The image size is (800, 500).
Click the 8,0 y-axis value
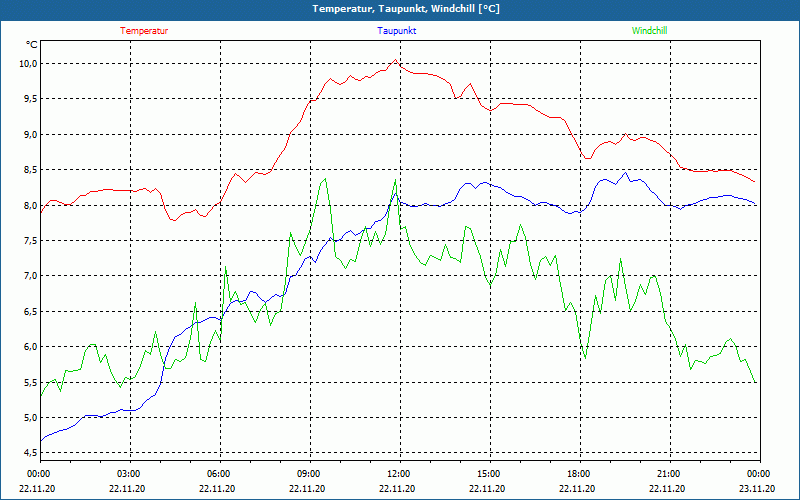tap(30, 206)
